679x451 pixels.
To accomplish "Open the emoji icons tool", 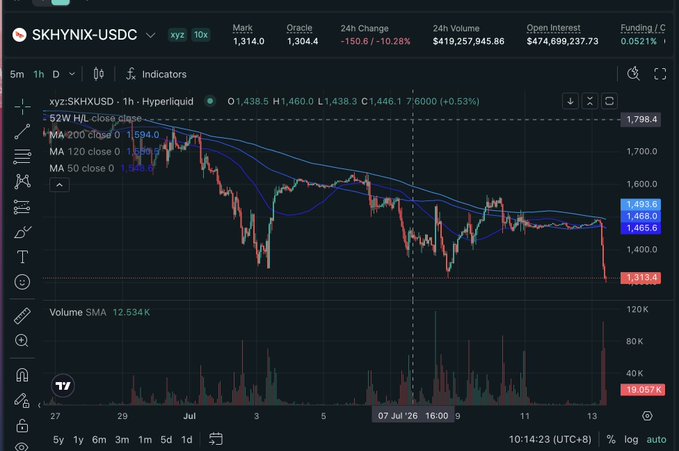I will (x=22, y=282).
